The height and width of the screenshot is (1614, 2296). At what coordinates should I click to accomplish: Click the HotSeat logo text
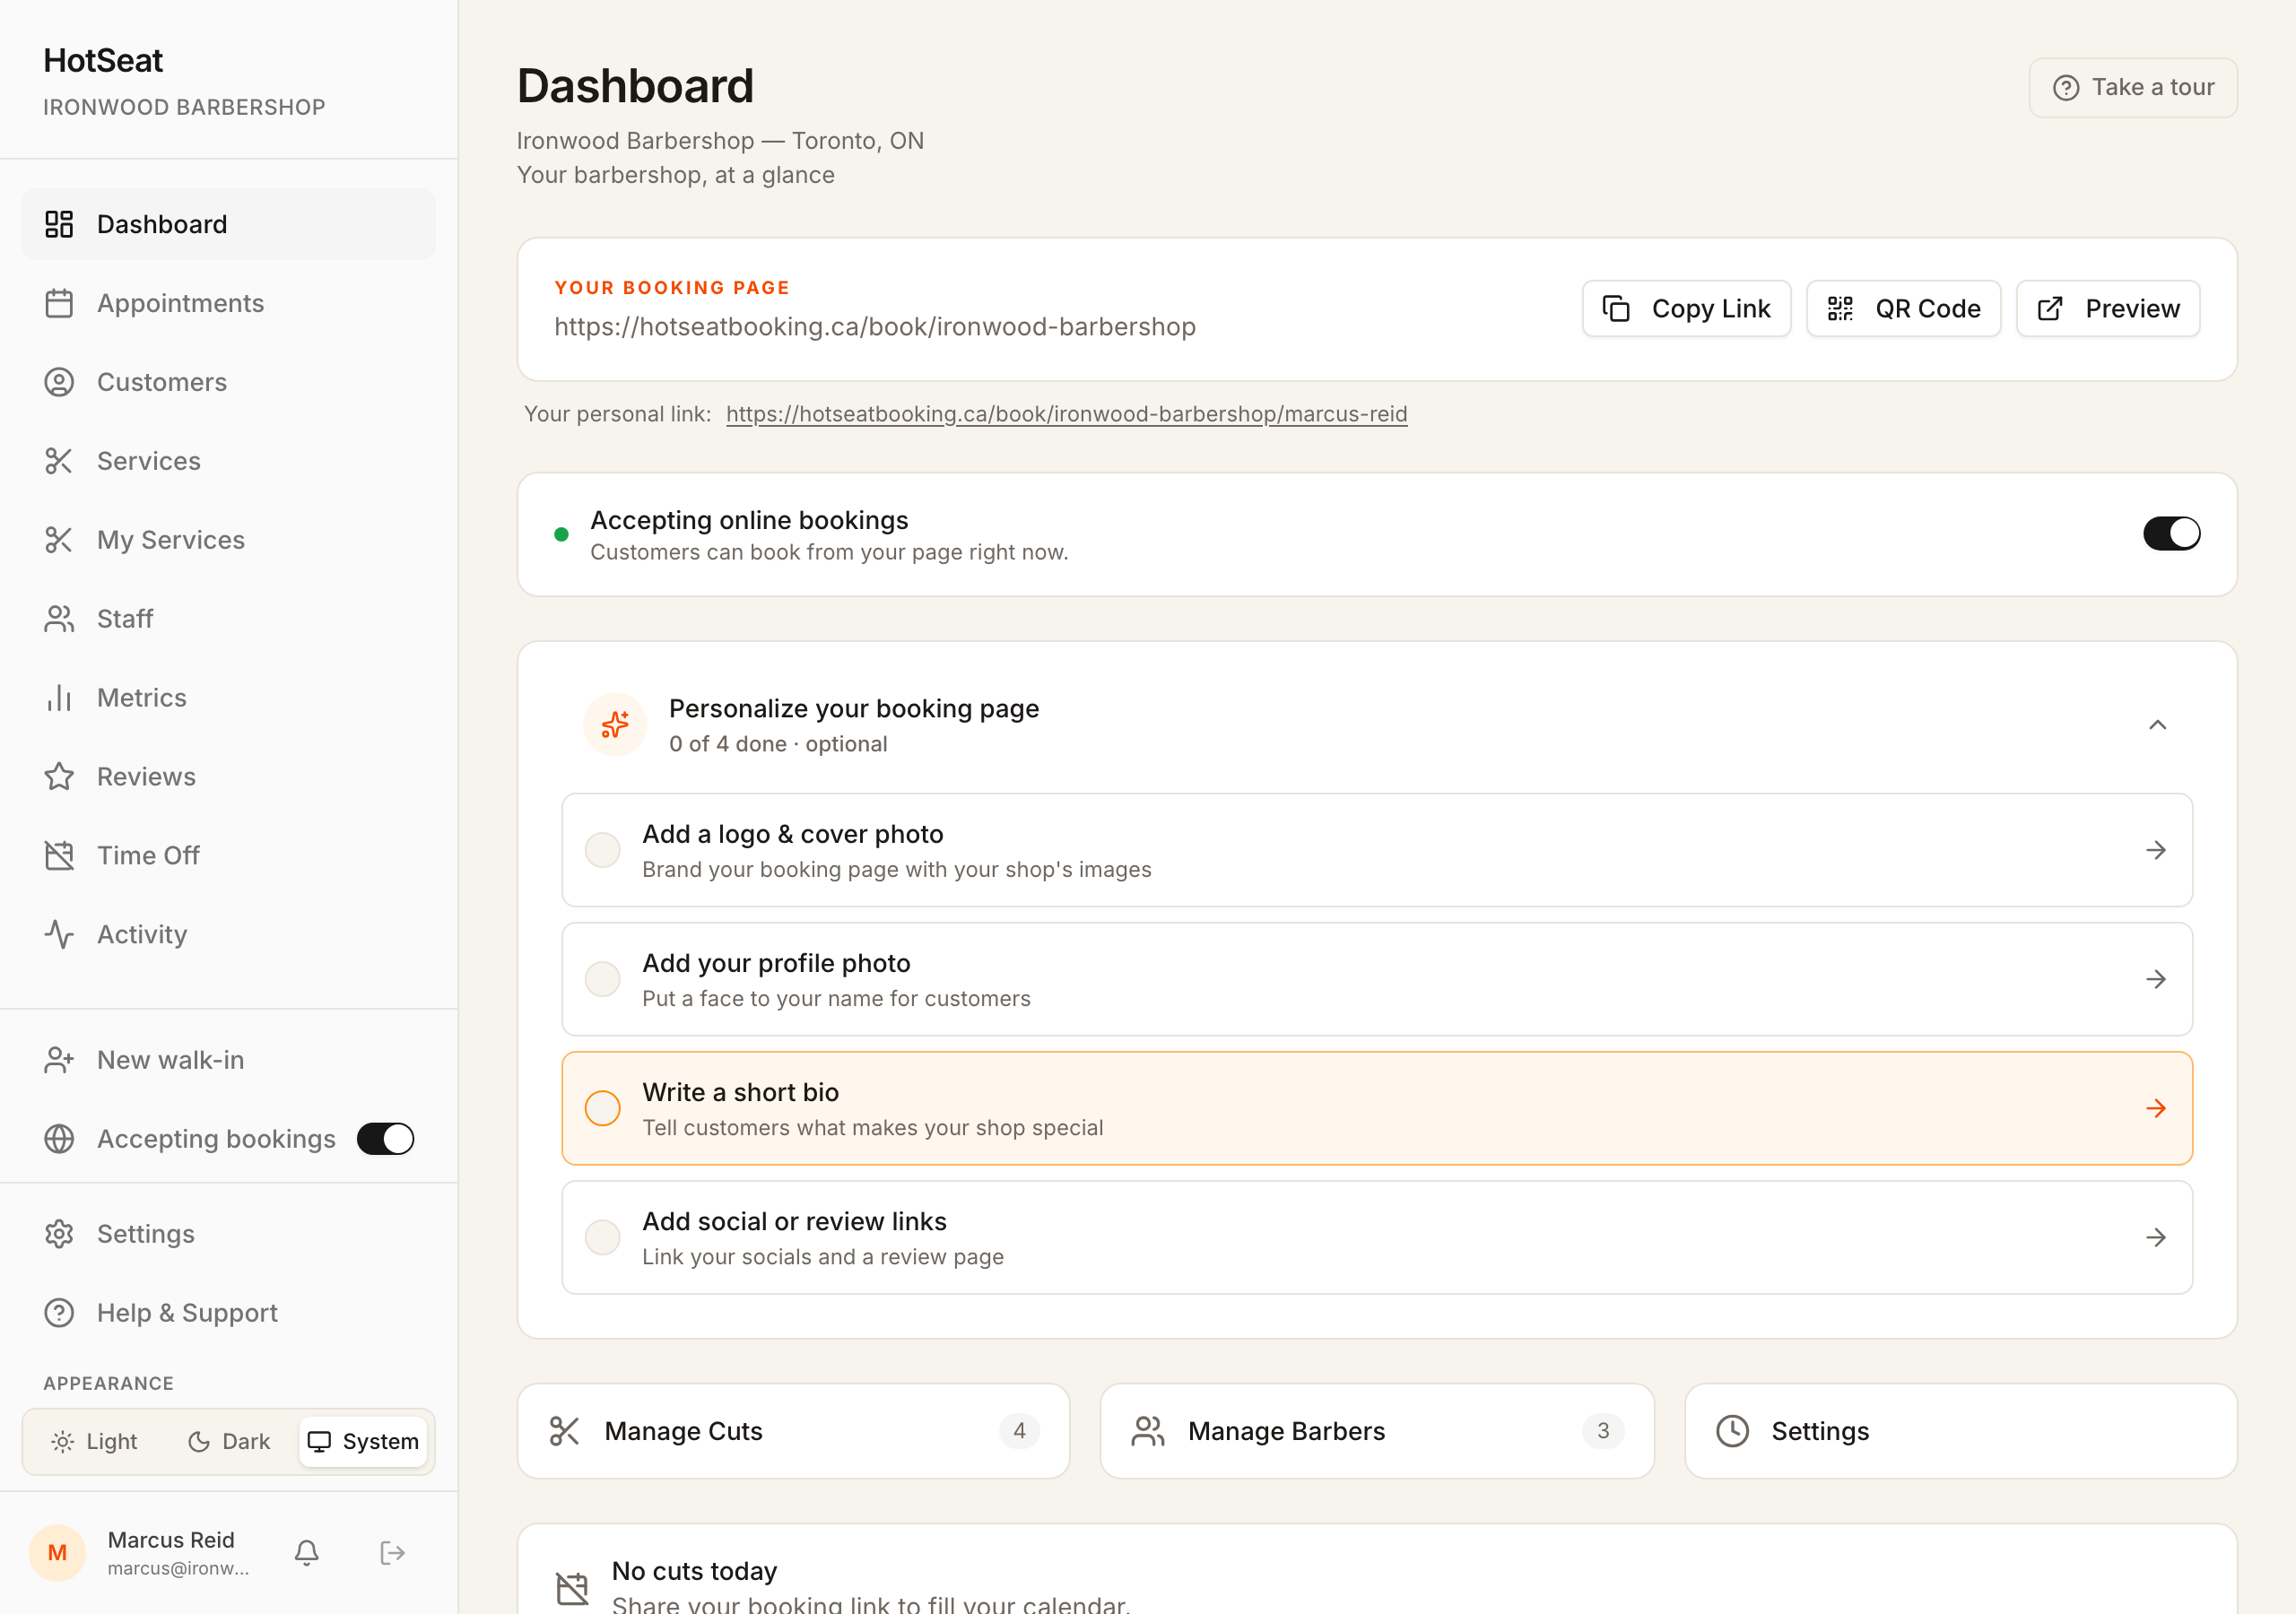(102, 60)
